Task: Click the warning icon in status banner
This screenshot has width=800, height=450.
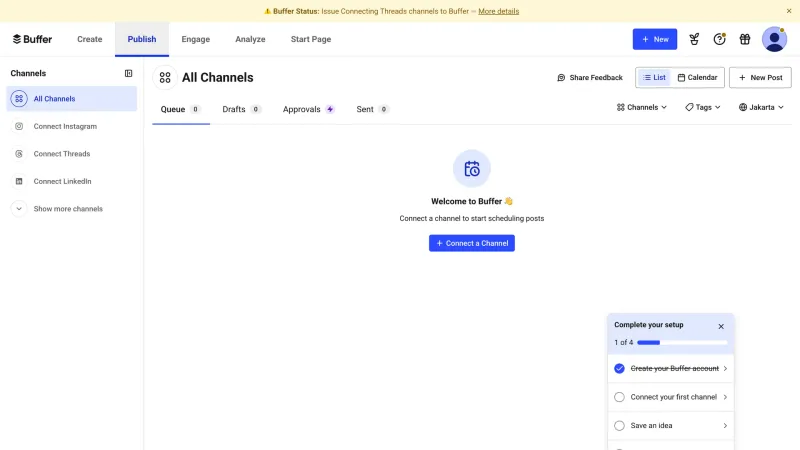Action: 267,11
